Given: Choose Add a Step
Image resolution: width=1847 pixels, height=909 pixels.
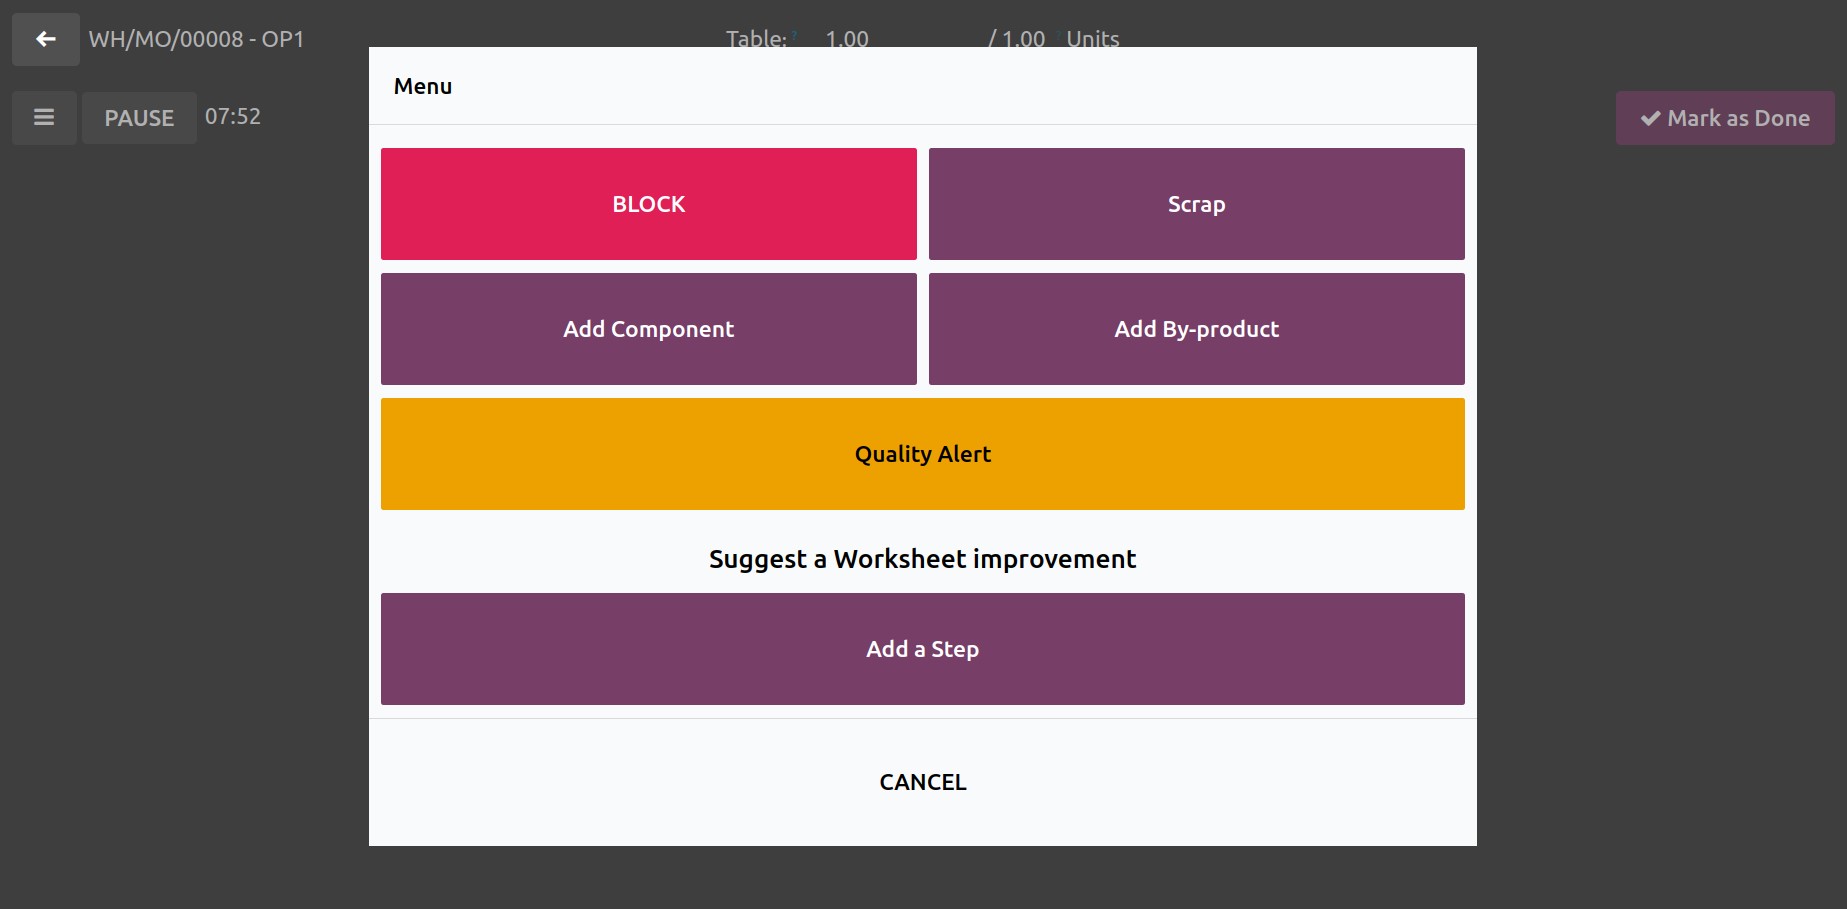Looking at the screenshot, I should pos(923,649).
